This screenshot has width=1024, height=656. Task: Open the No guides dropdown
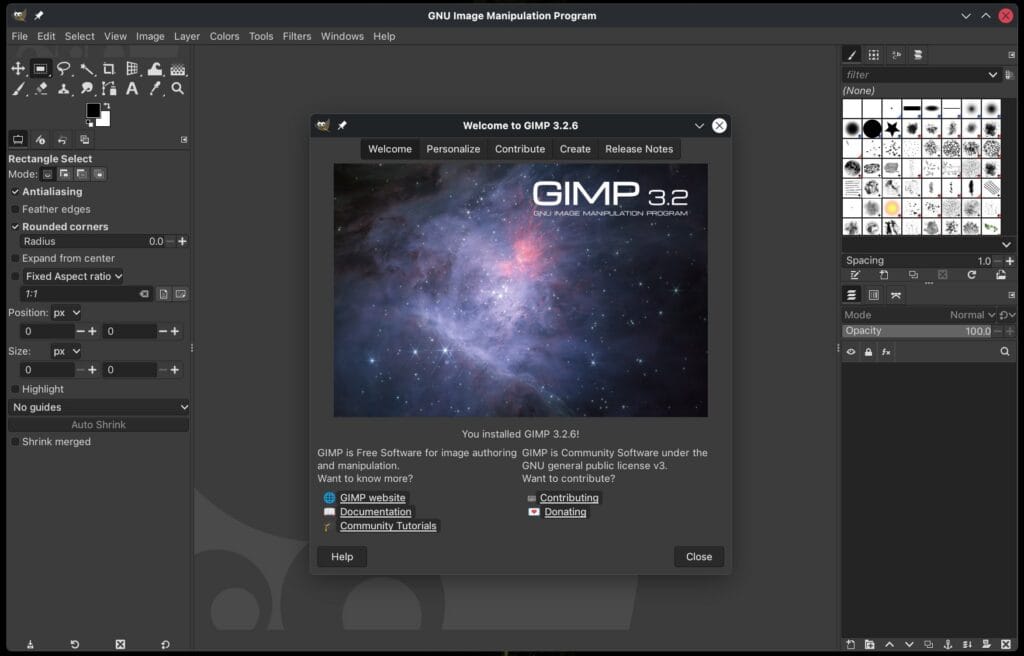pyautogui.click(x=99, y=407)
